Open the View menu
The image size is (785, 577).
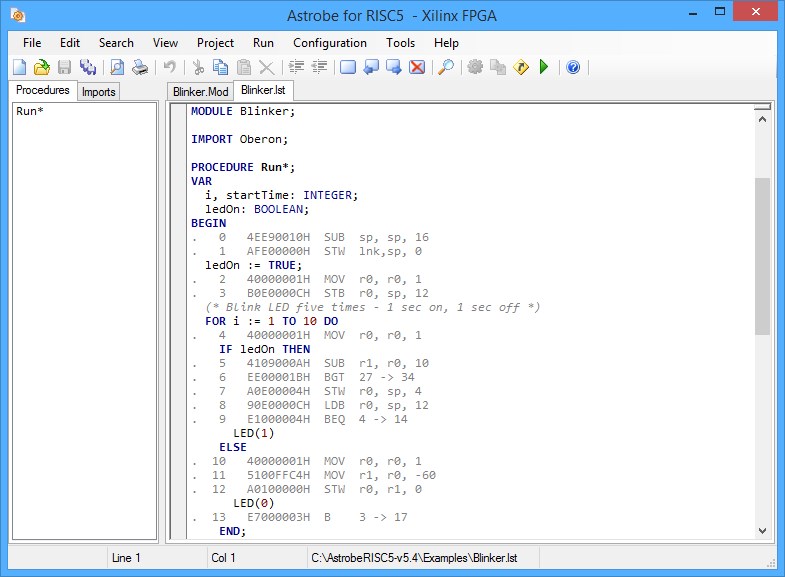click(x=165, y=43)
